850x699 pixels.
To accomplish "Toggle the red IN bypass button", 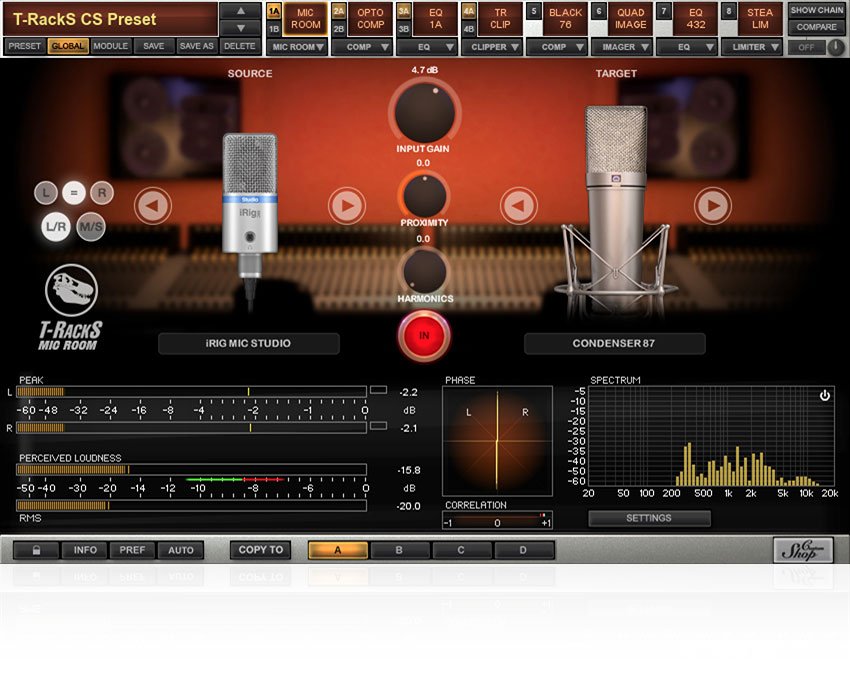I will point(424,336).
